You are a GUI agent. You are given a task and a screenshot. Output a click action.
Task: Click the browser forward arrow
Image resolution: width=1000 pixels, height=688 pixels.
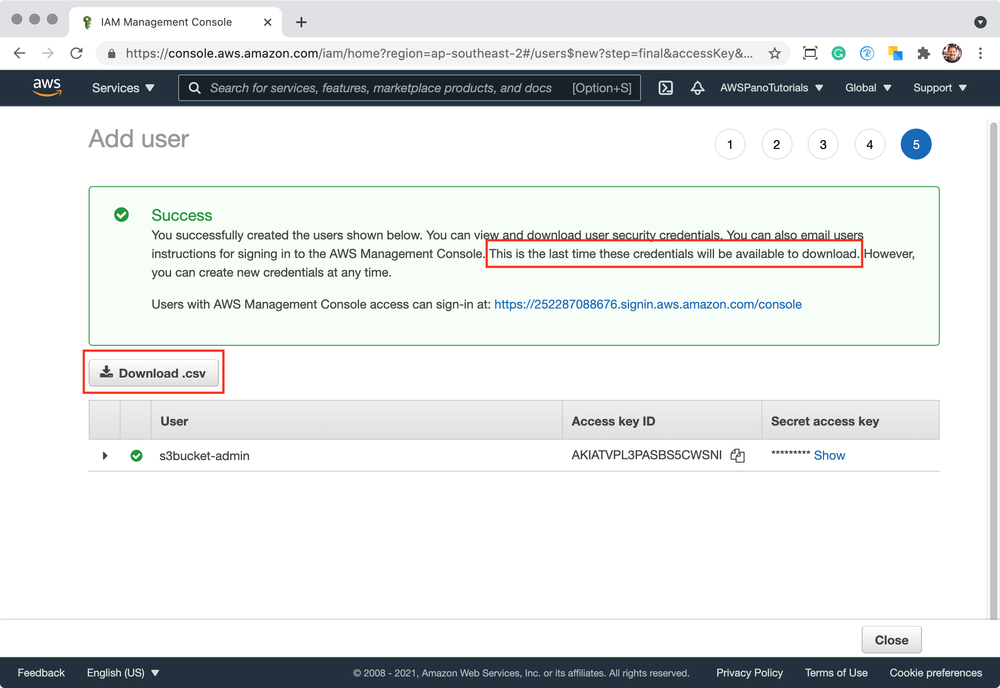click(48, 54)
